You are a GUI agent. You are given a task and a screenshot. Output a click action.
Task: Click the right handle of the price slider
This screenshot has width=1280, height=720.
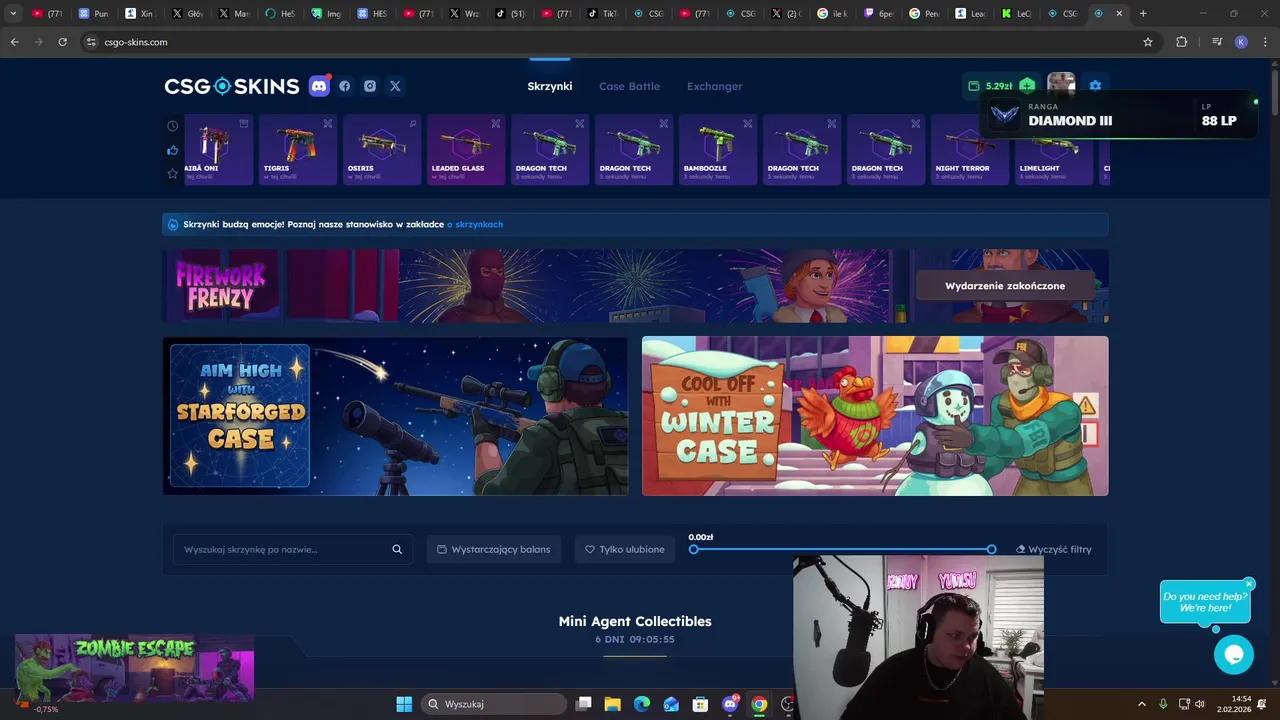(991, 549)
